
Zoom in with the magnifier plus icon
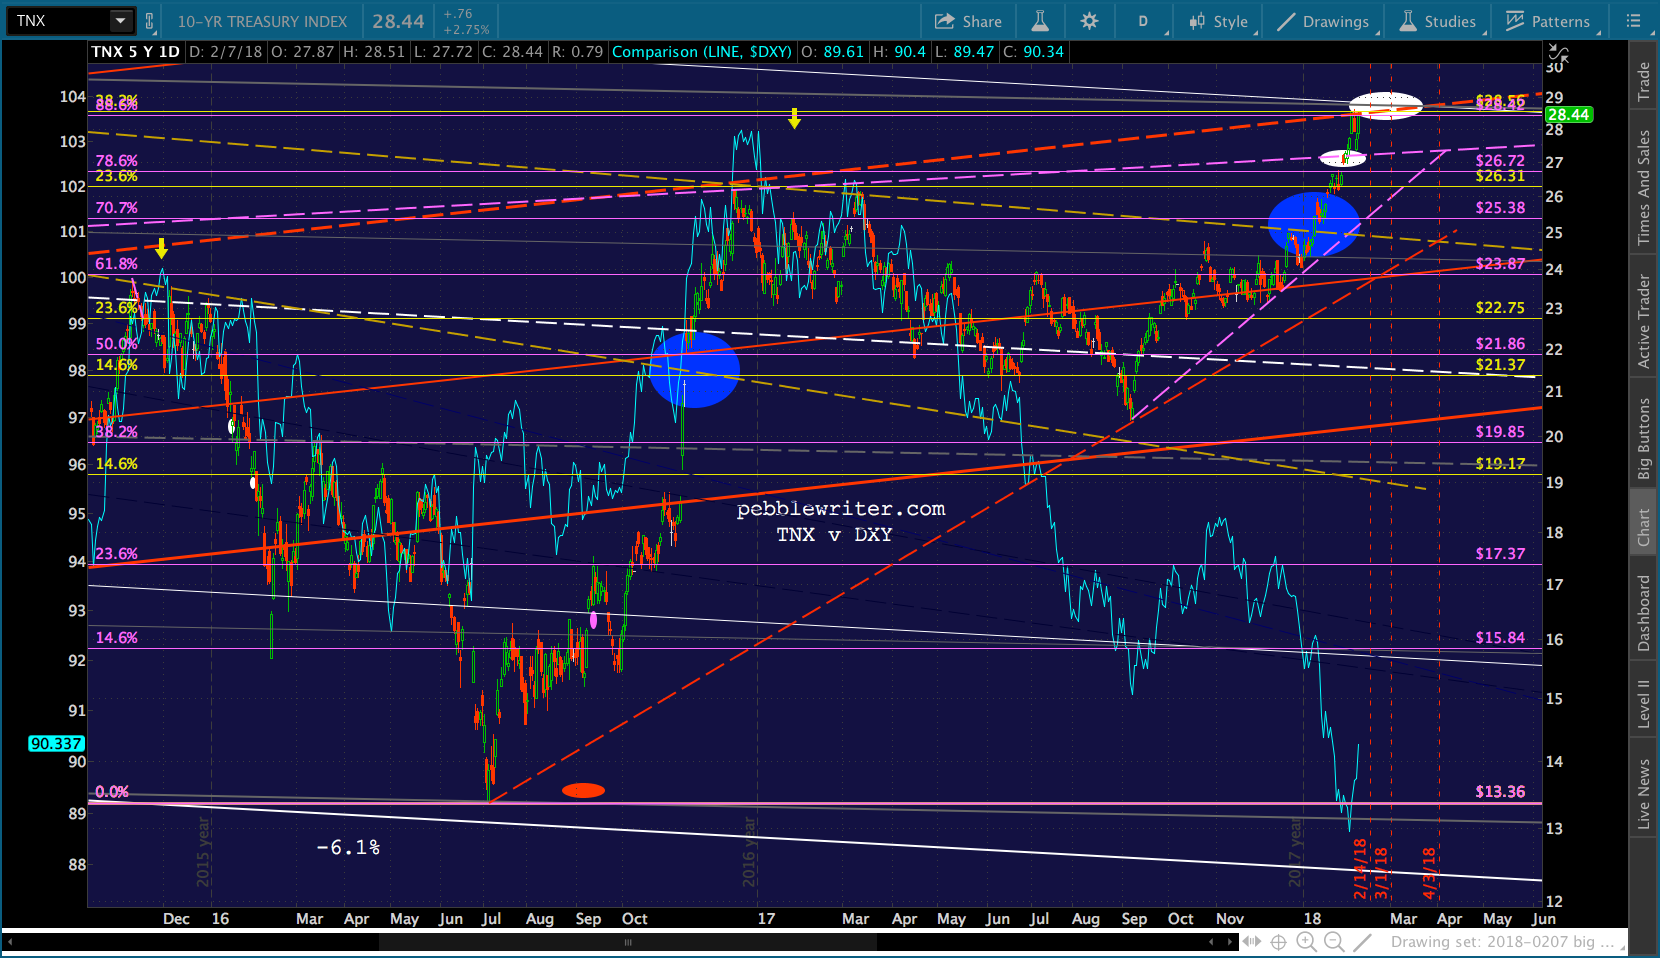[x=1306, y=942]
